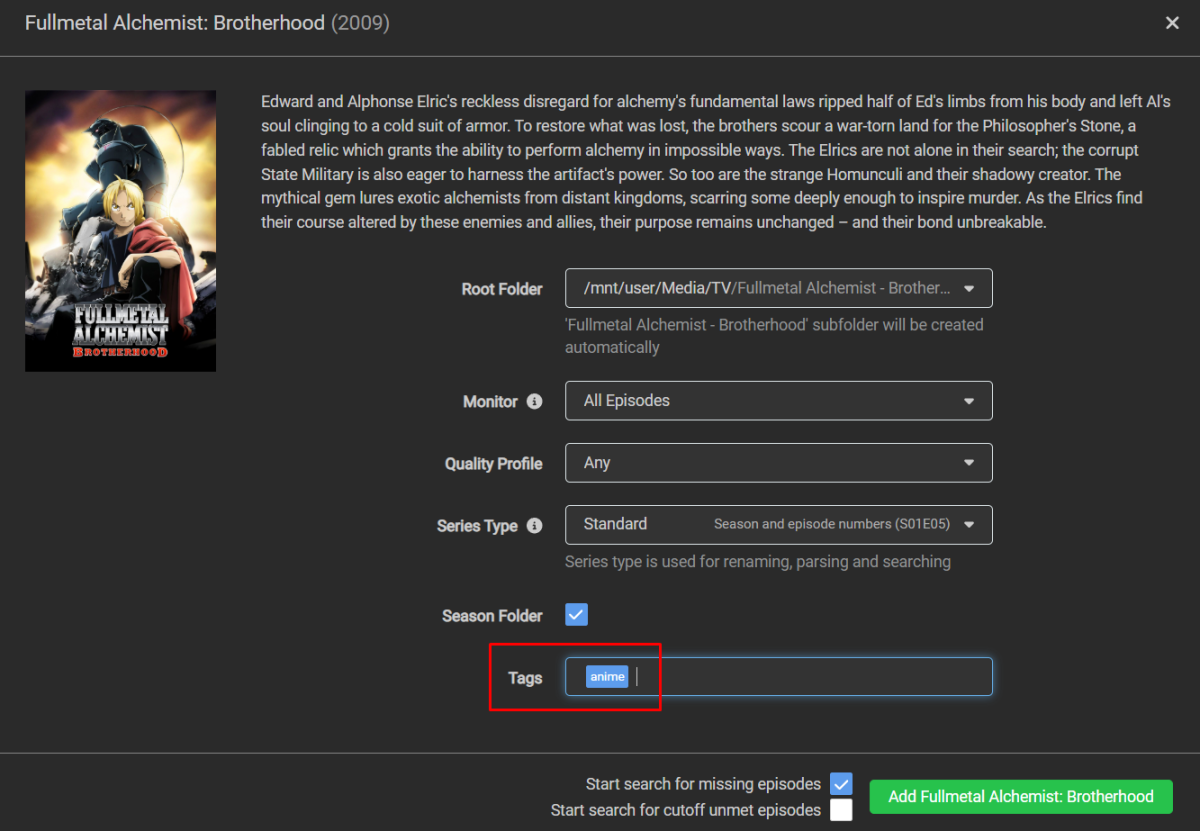Click the Monitor info icon
Viewport: 1200px width, 831px height.
click(x=534, y=401)
